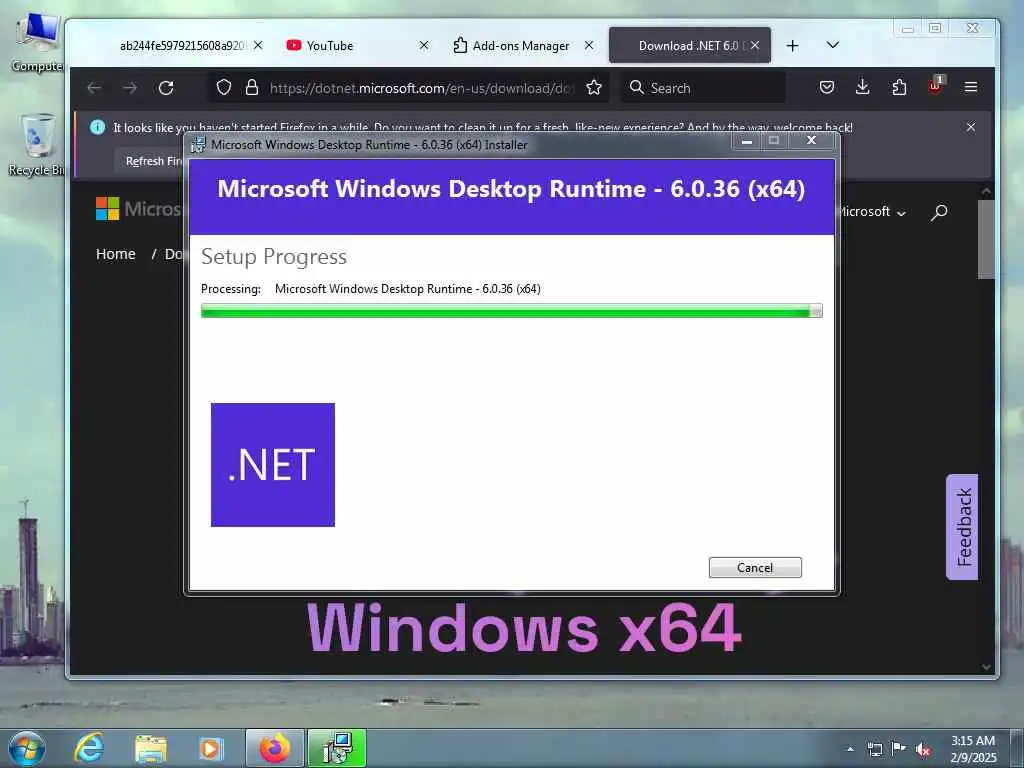Go forward in Firefox

[x=130, y=88]
